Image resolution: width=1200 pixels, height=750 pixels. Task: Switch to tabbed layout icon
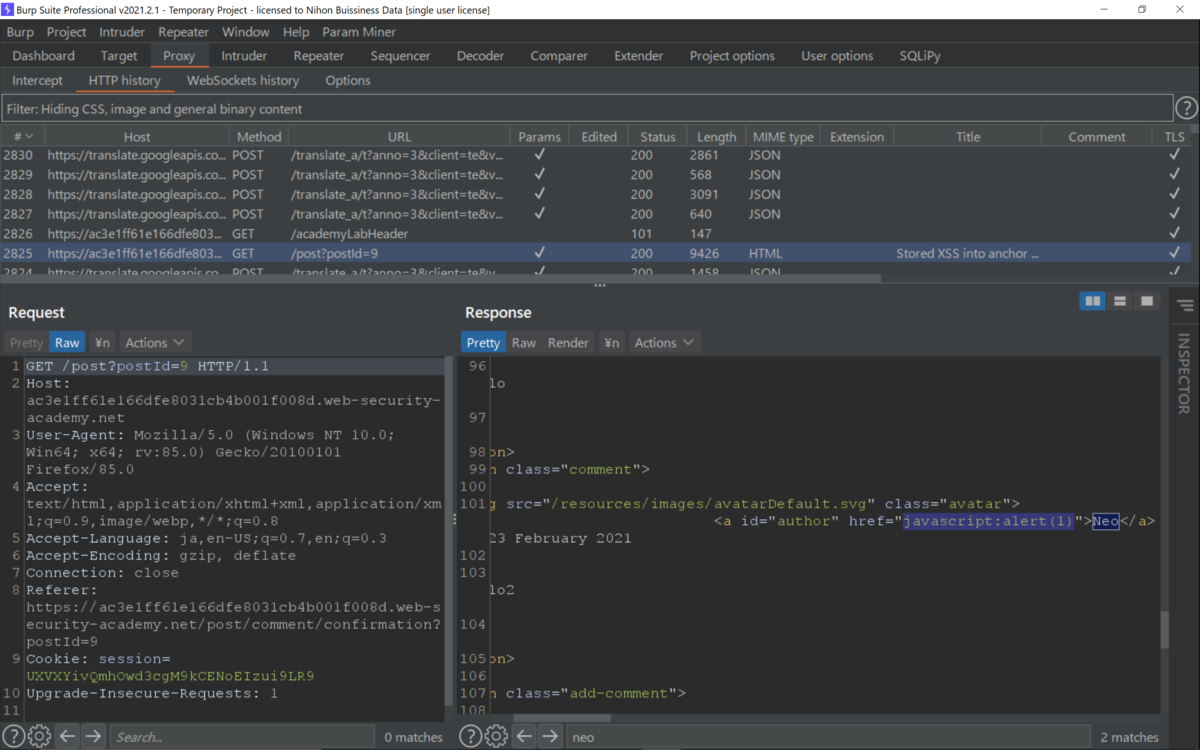pos(1147,301)
